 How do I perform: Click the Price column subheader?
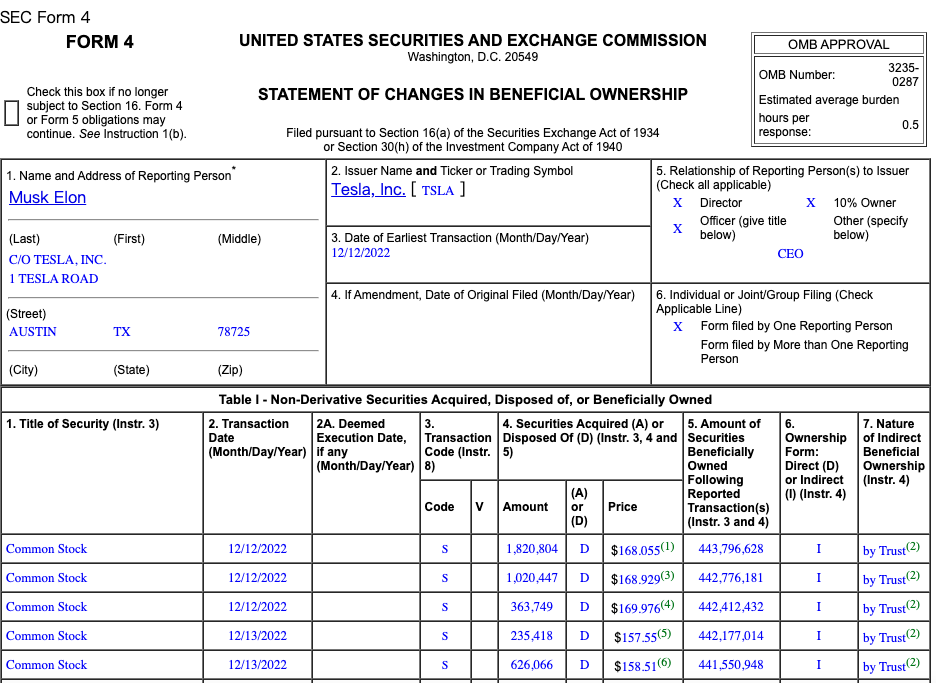pyautogui.click(x=623, y=507)
